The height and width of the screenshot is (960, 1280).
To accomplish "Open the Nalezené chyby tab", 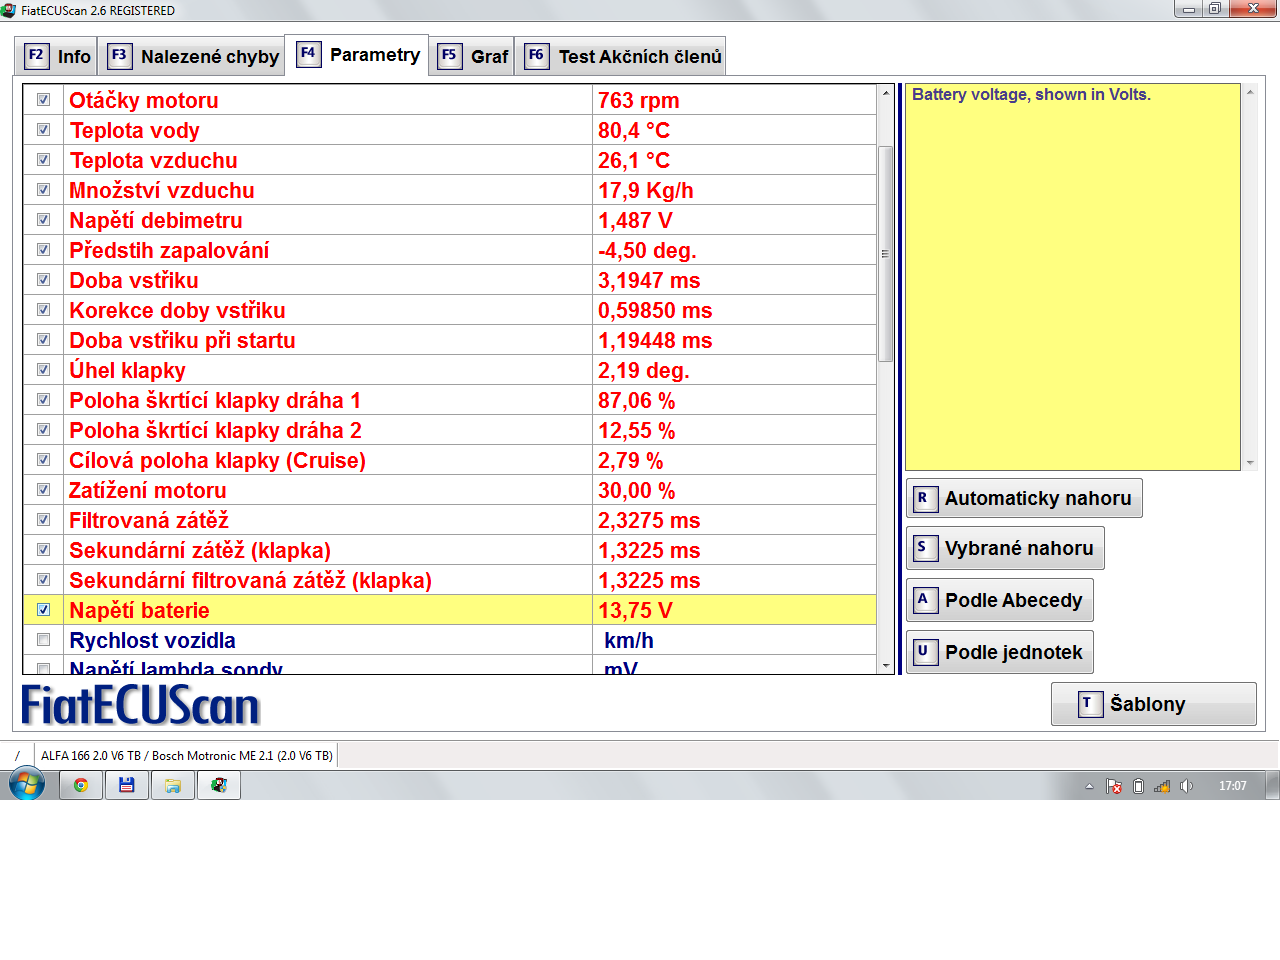I will pyautogui.click(x=194, y=56).
